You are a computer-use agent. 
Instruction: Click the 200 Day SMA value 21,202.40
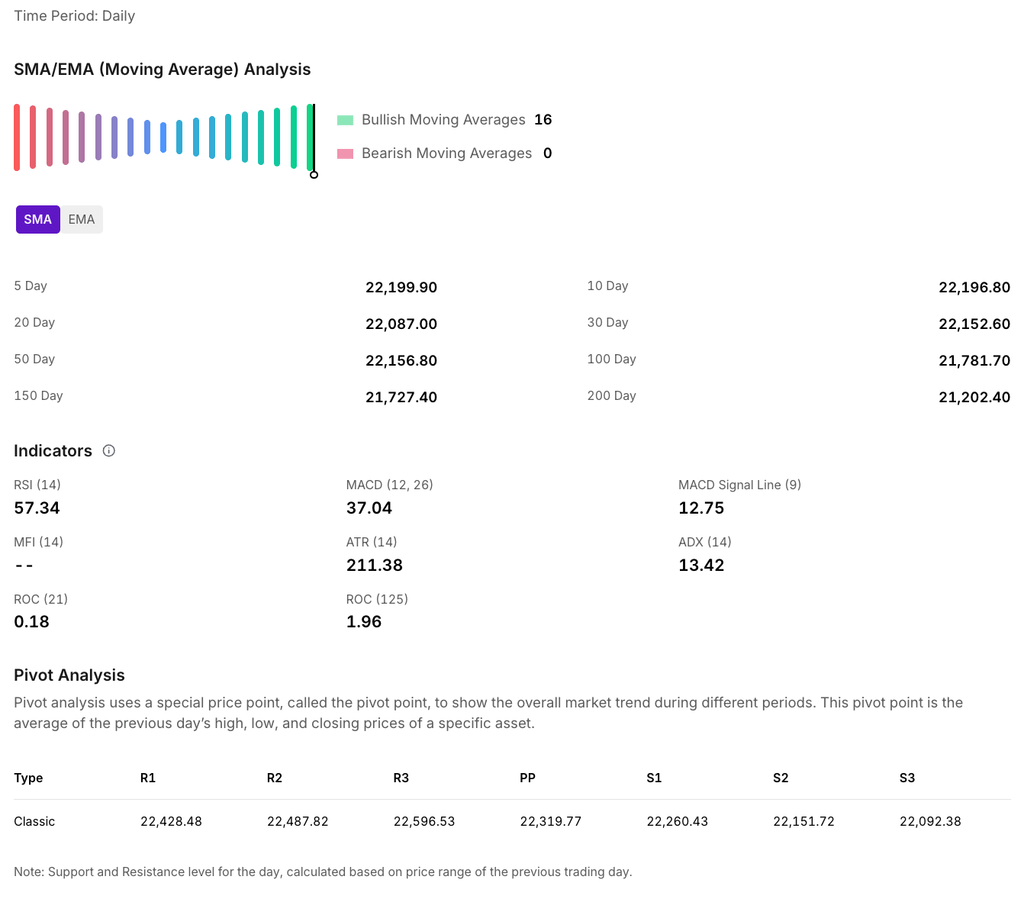coord(974,397)
